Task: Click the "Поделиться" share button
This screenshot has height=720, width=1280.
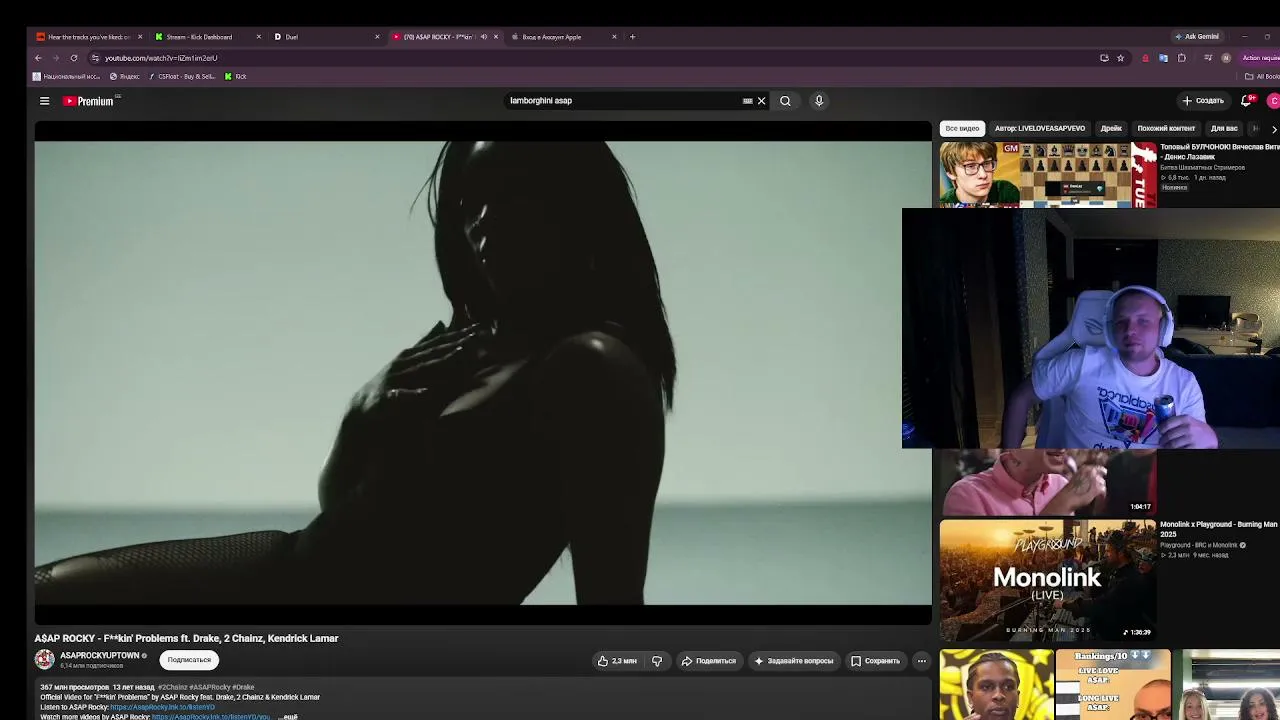Action: point(708,661)
